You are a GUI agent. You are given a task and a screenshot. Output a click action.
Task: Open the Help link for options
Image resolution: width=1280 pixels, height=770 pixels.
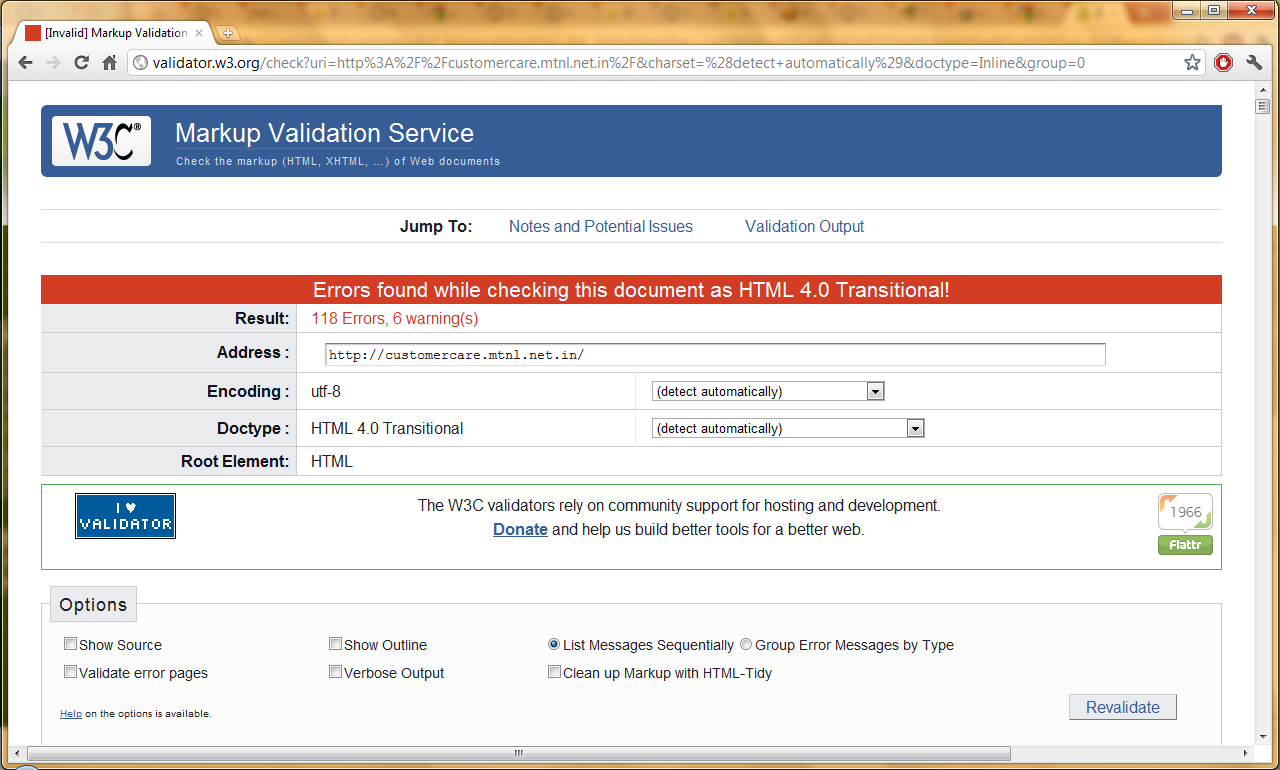[x=71, y=714]
